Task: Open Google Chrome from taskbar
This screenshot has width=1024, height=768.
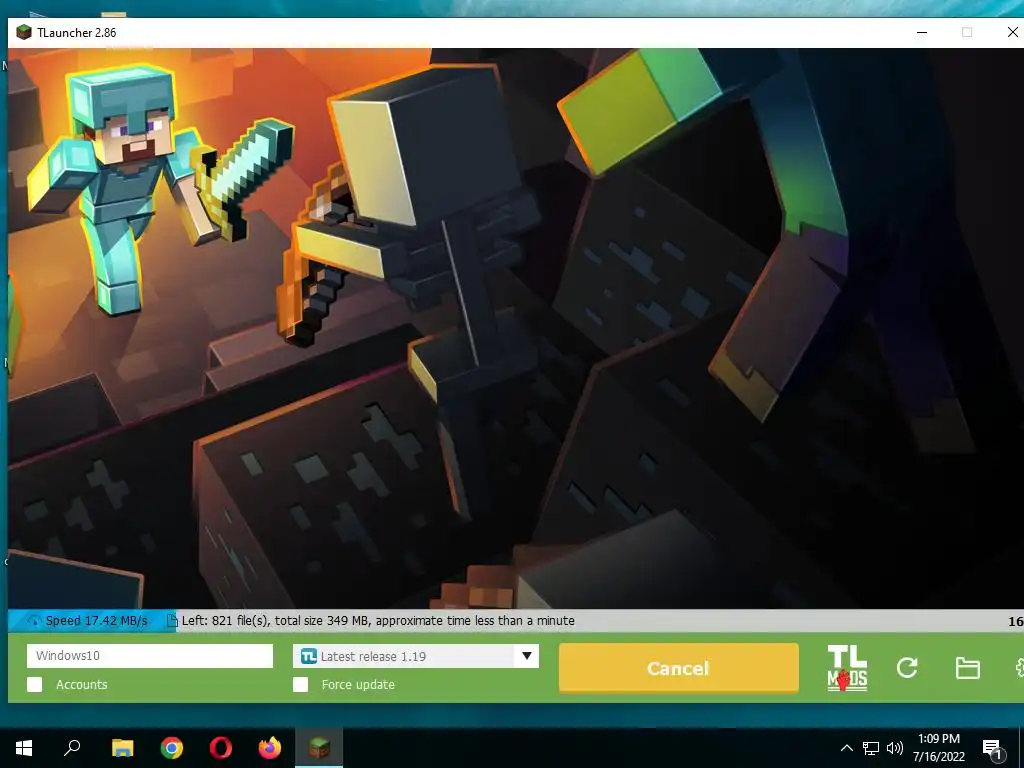Action: click(172, 747)
